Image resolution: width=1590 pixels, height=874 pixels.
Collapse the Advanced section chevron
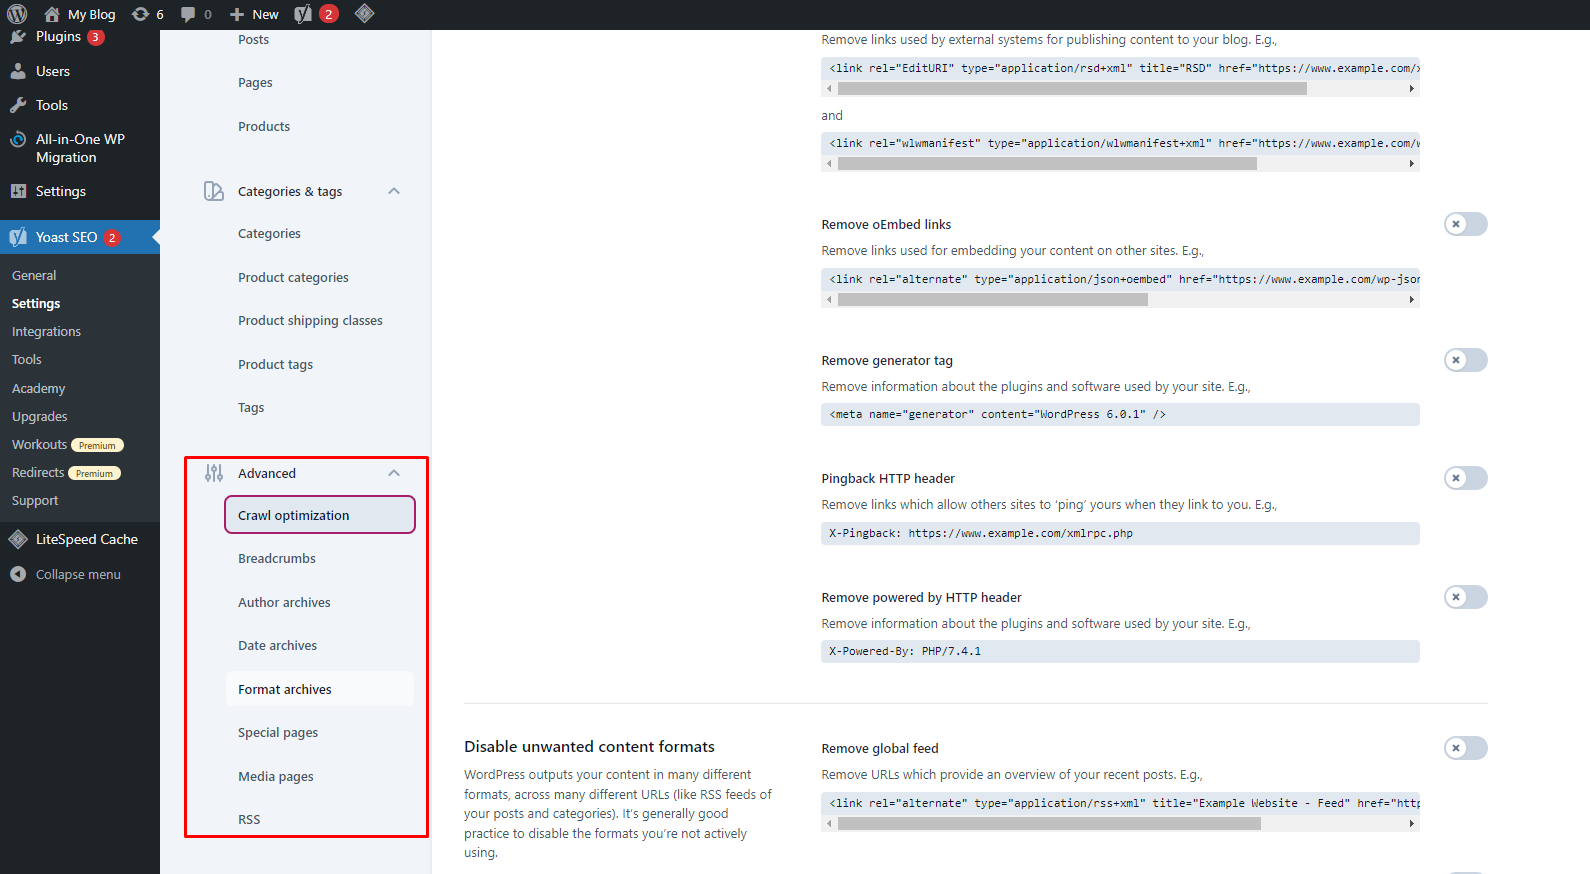[x=394, y=473]
